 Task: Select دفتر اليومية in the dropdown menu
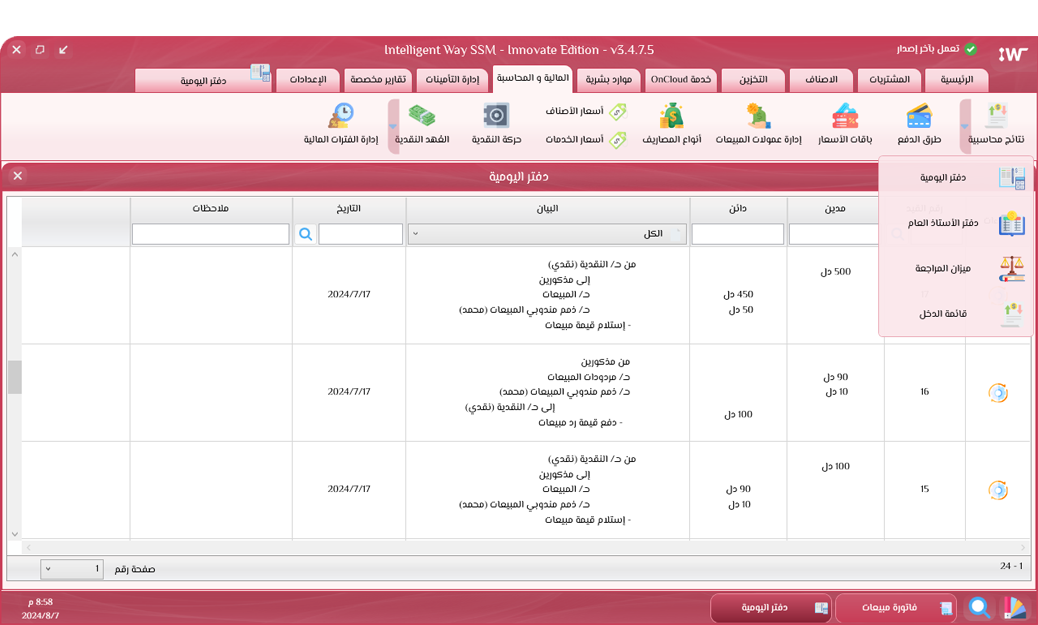tap(955, 177)
